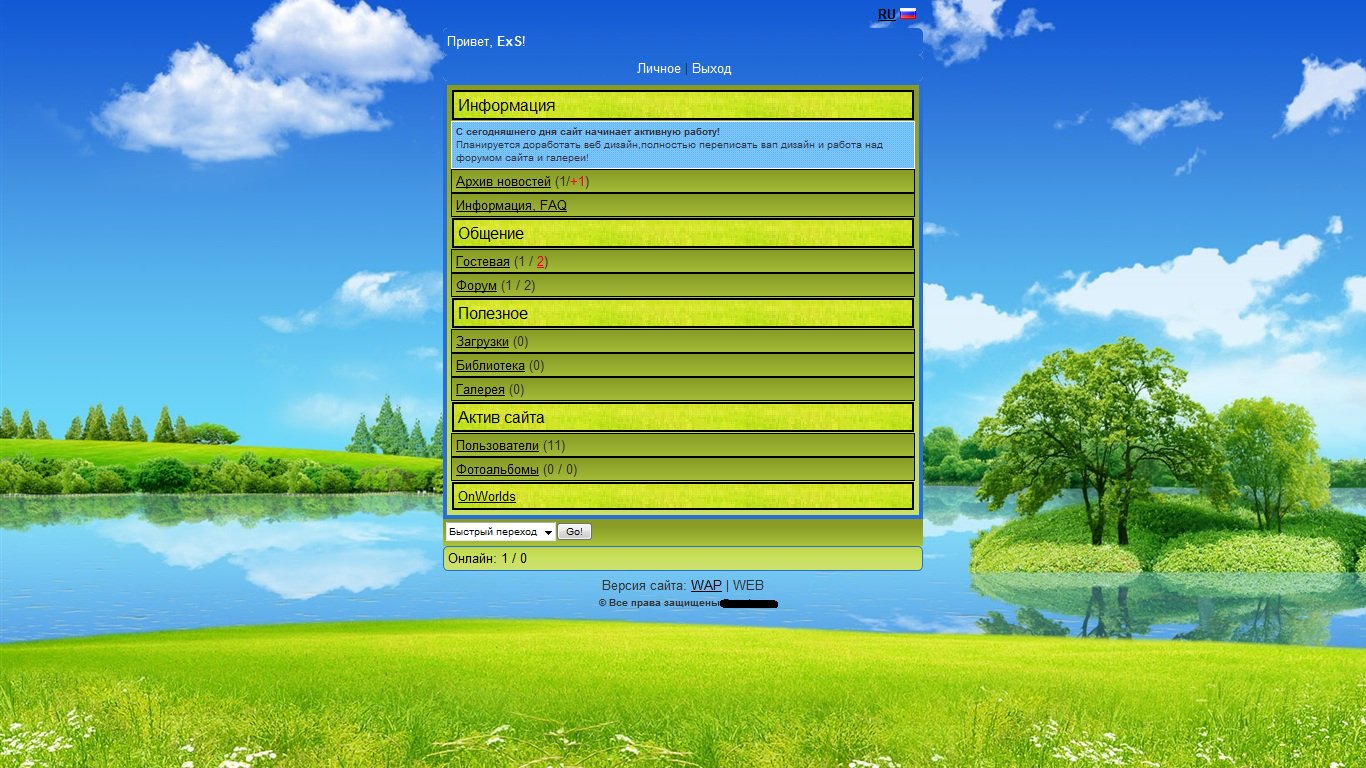Open the Форум link
This screenshot has height=768, width=1366.
[476, 286]
